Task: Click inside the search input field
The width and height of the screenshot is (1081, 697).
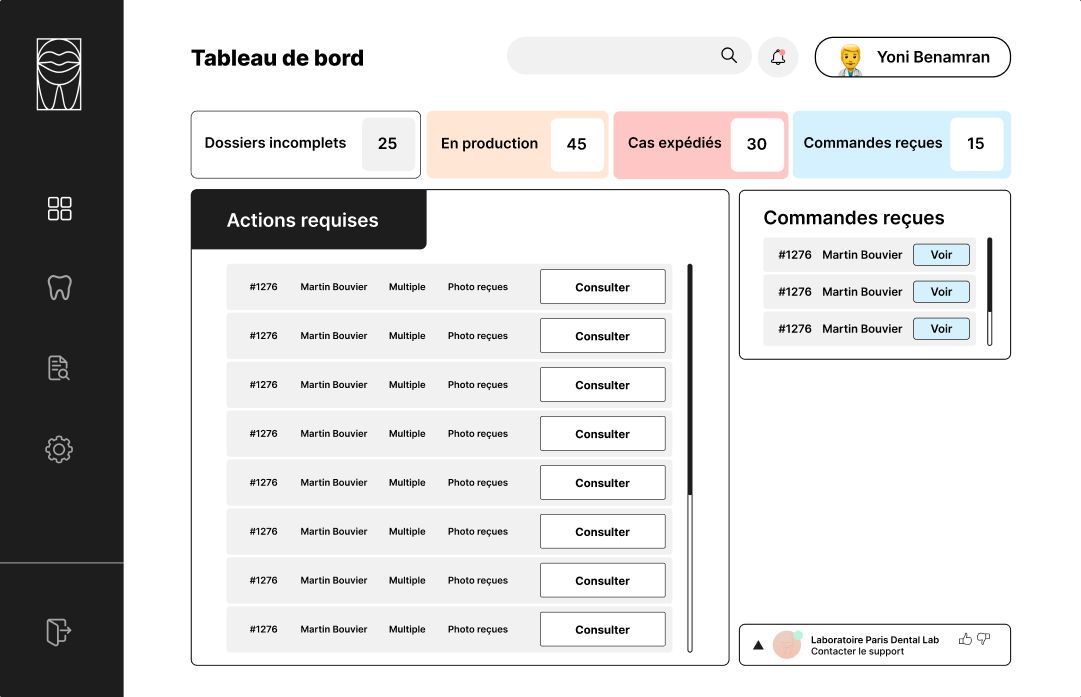Action: pos(610,56)
